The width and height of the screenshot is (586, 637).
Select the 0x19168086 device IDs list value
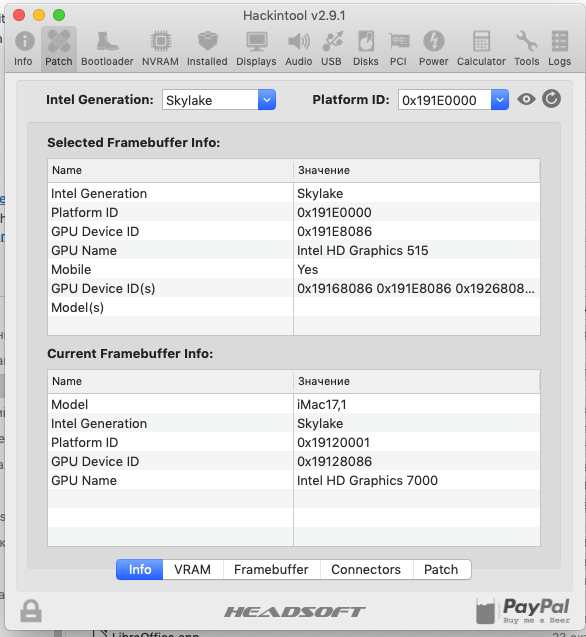click(x=416, y=288)
